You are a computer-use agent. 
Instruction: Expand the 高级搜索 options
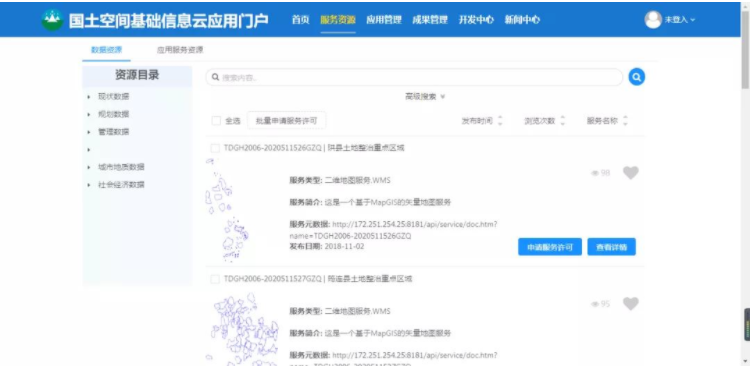425,97
